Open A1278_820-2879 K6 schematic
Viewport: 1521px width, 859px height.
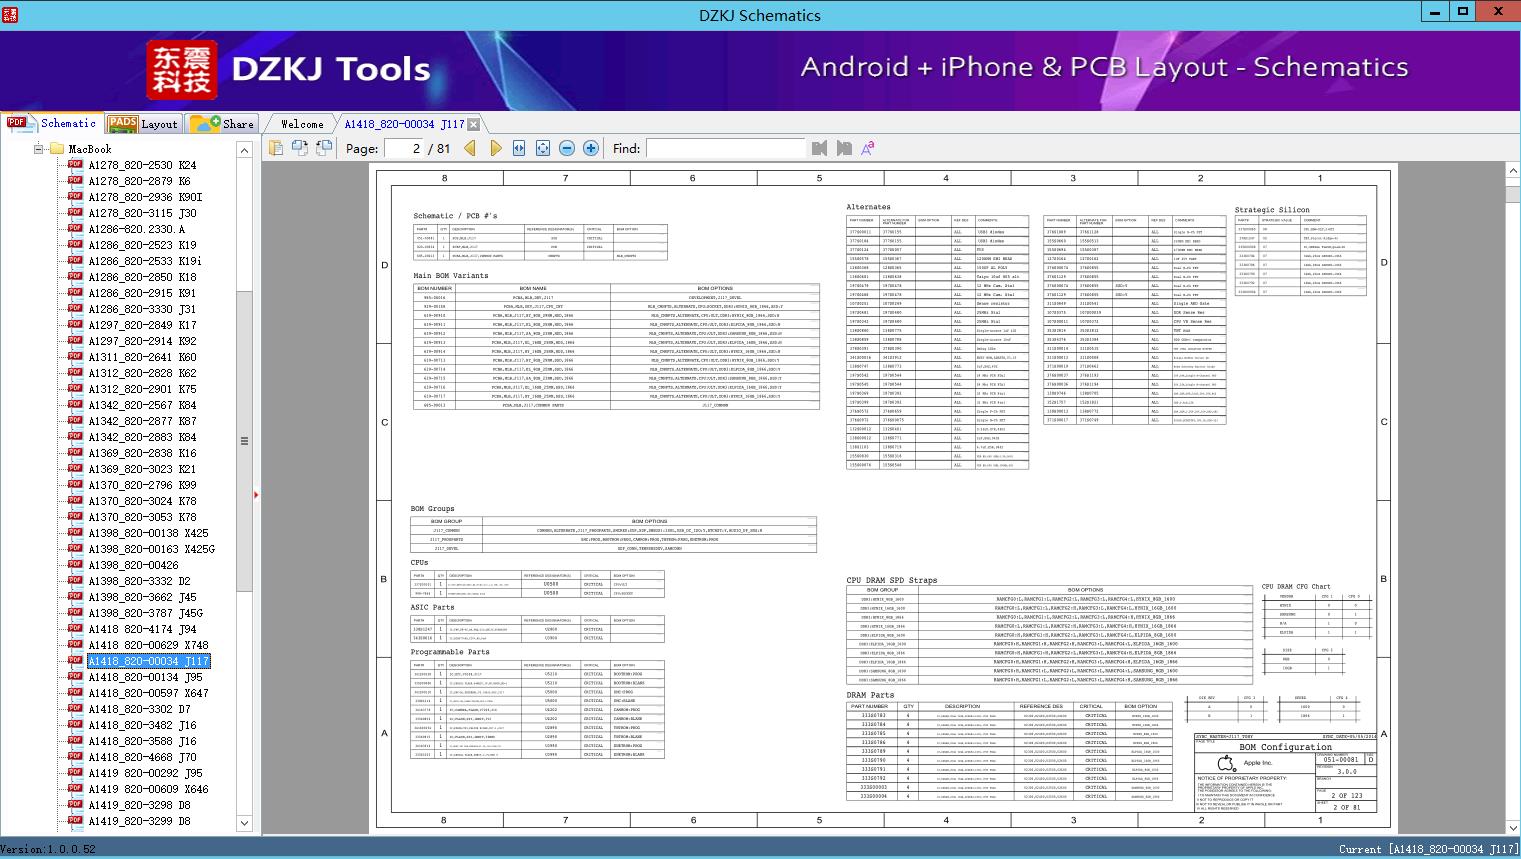139,181
